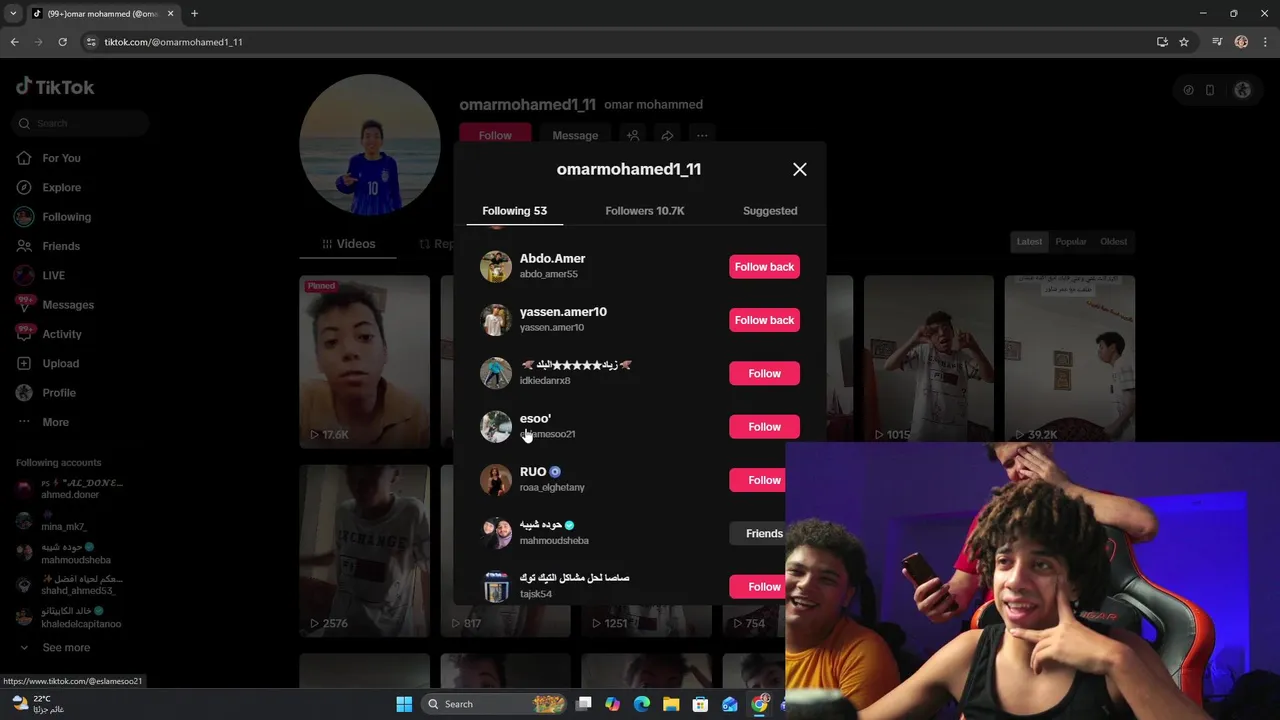
Task: Bookmark this page with the star icon
Action: [1184, 42]
